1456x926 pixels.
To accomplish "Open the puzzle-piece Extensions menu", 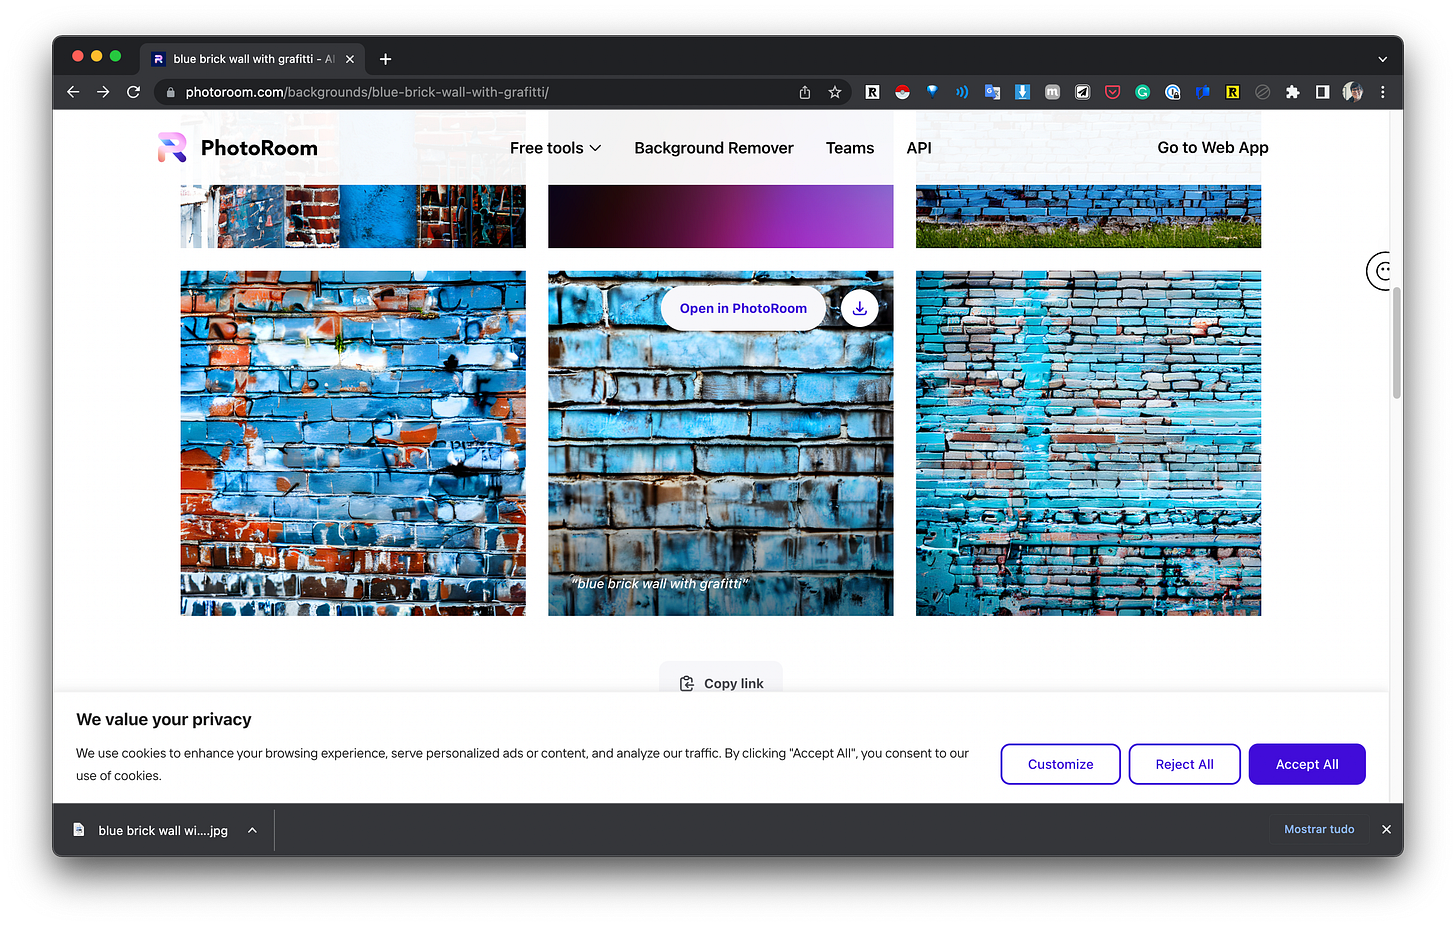I will pyautogui.click(x=1292, y=92).
